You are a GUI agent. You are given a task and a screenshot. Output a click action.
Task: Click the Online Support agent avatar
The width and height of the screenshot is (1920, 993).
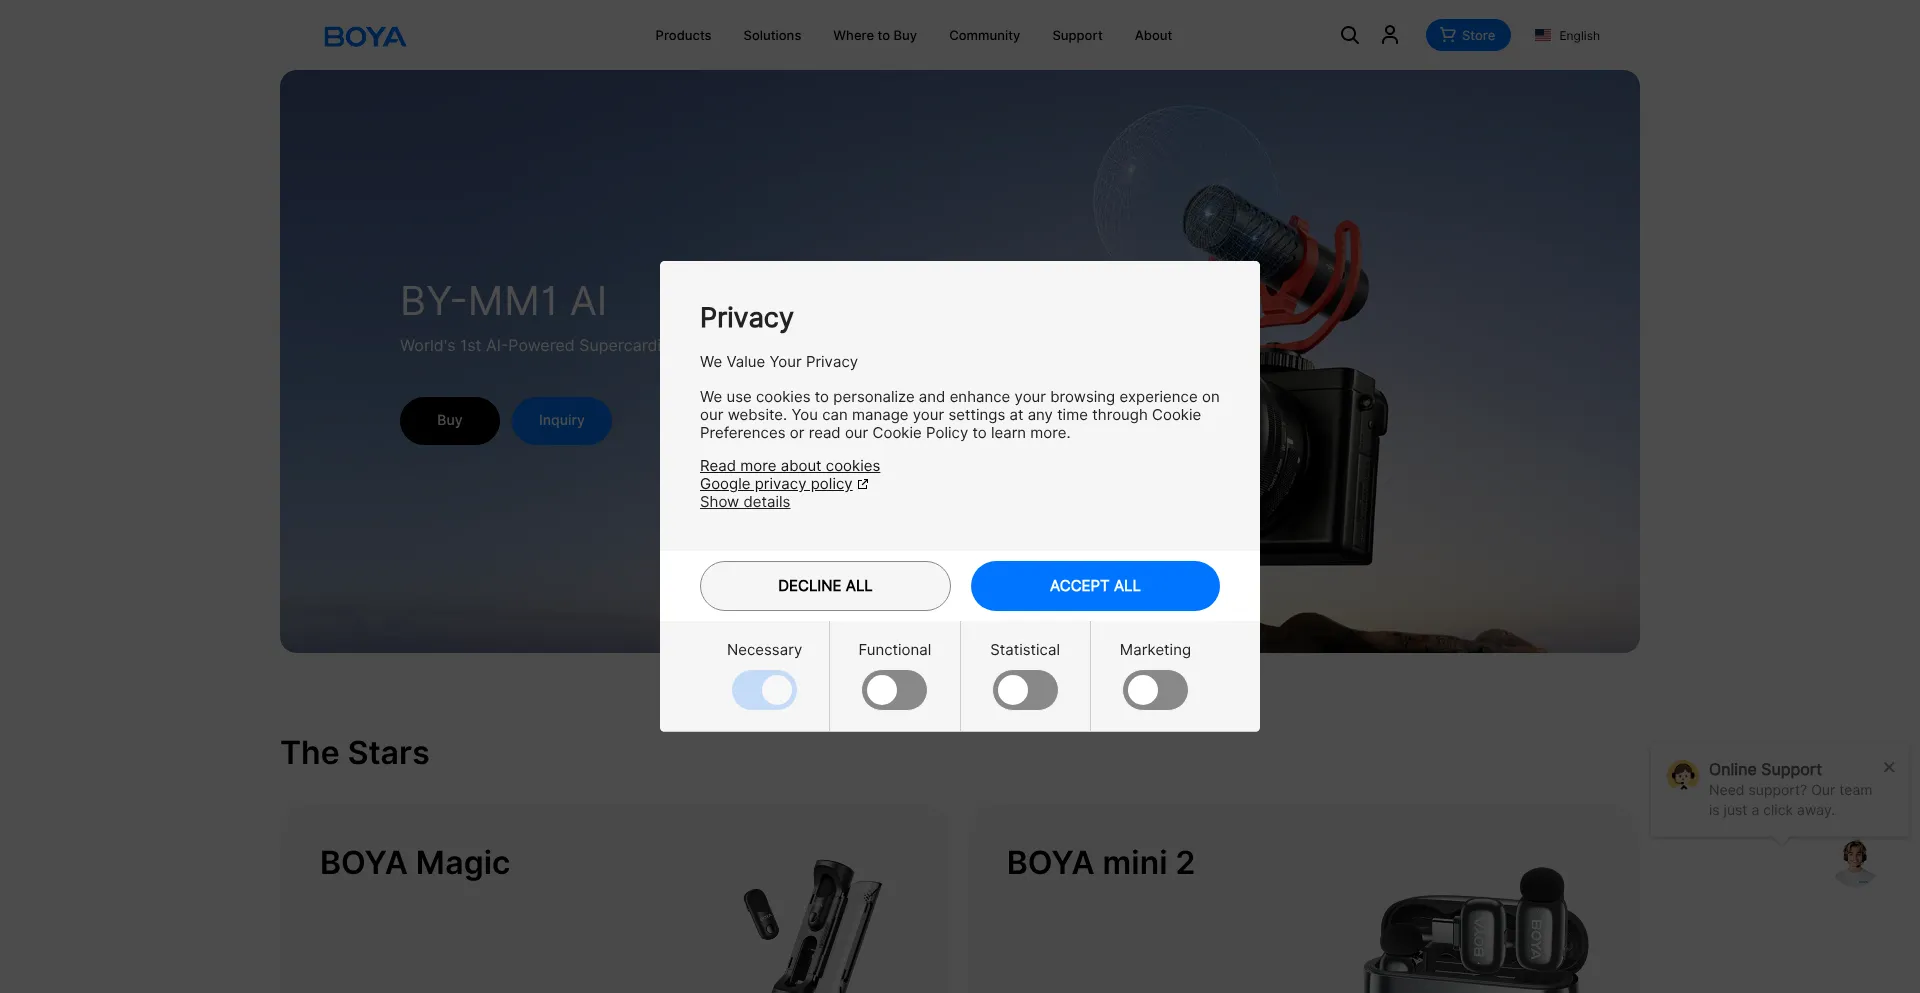pos(1683,775)
